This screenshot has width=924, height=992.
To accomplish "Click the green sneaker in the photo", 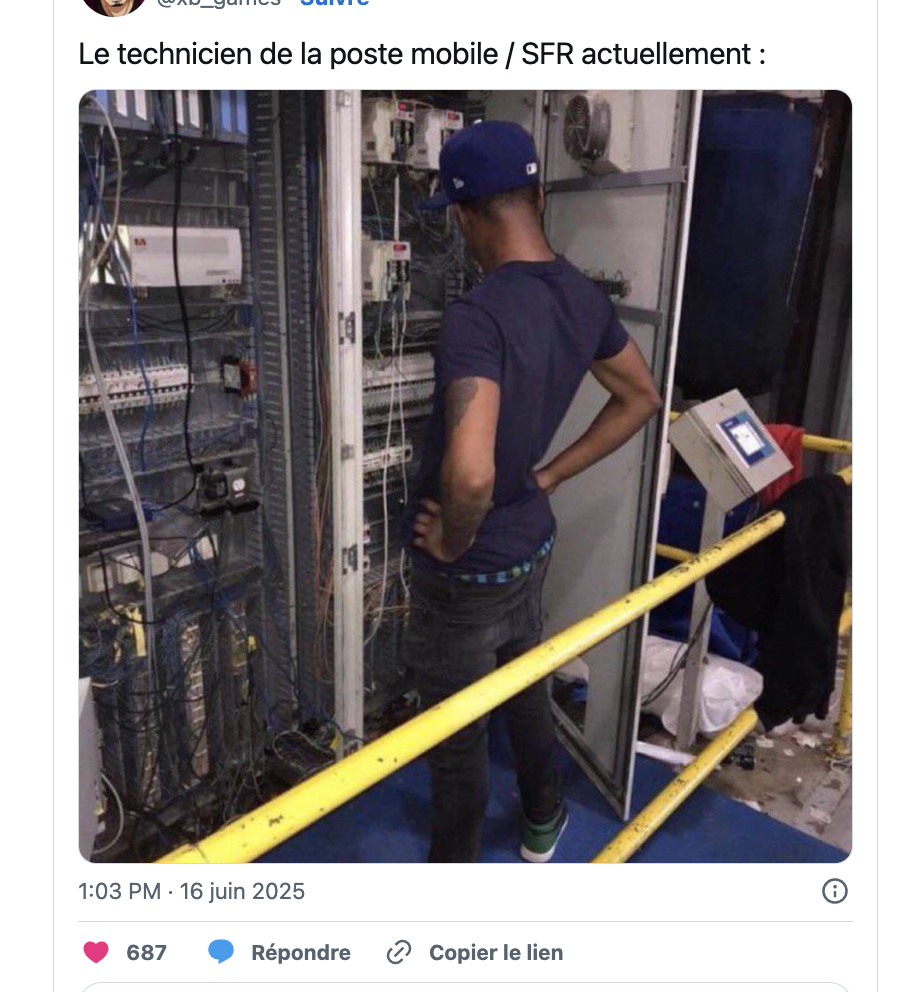I will [x=543, y=836].
